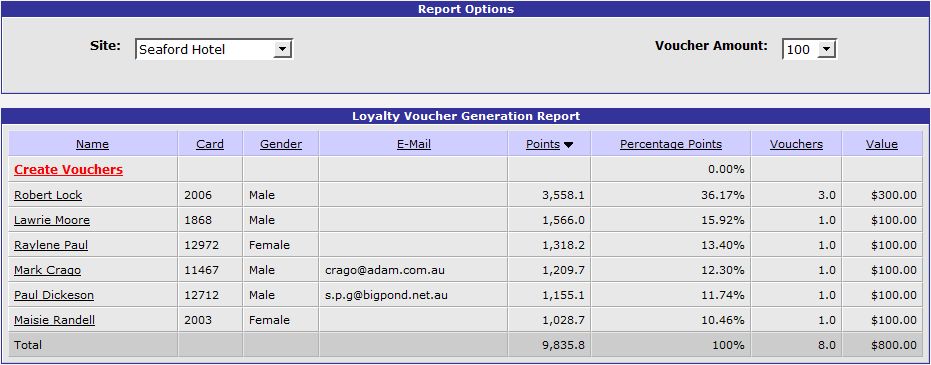Click the Total row label
This screenshot has width=931, height=365.
click(28, 345)
